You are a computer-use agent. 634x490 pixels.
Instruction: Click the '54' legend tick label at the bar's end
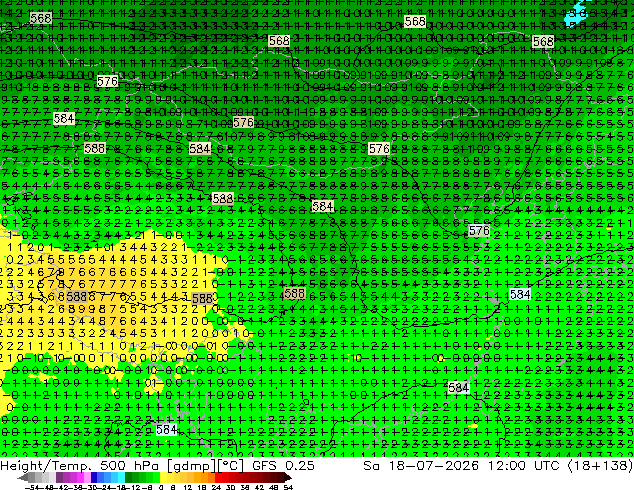(288, 487)
